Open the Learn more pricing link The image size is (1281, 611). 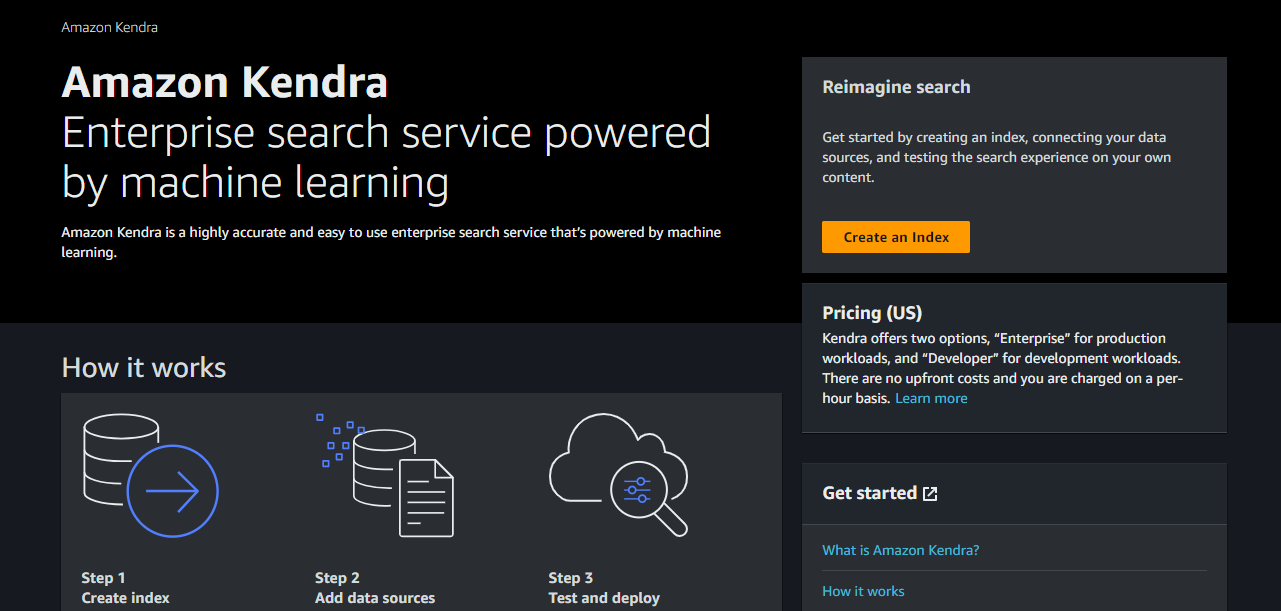tap(930, 398)
